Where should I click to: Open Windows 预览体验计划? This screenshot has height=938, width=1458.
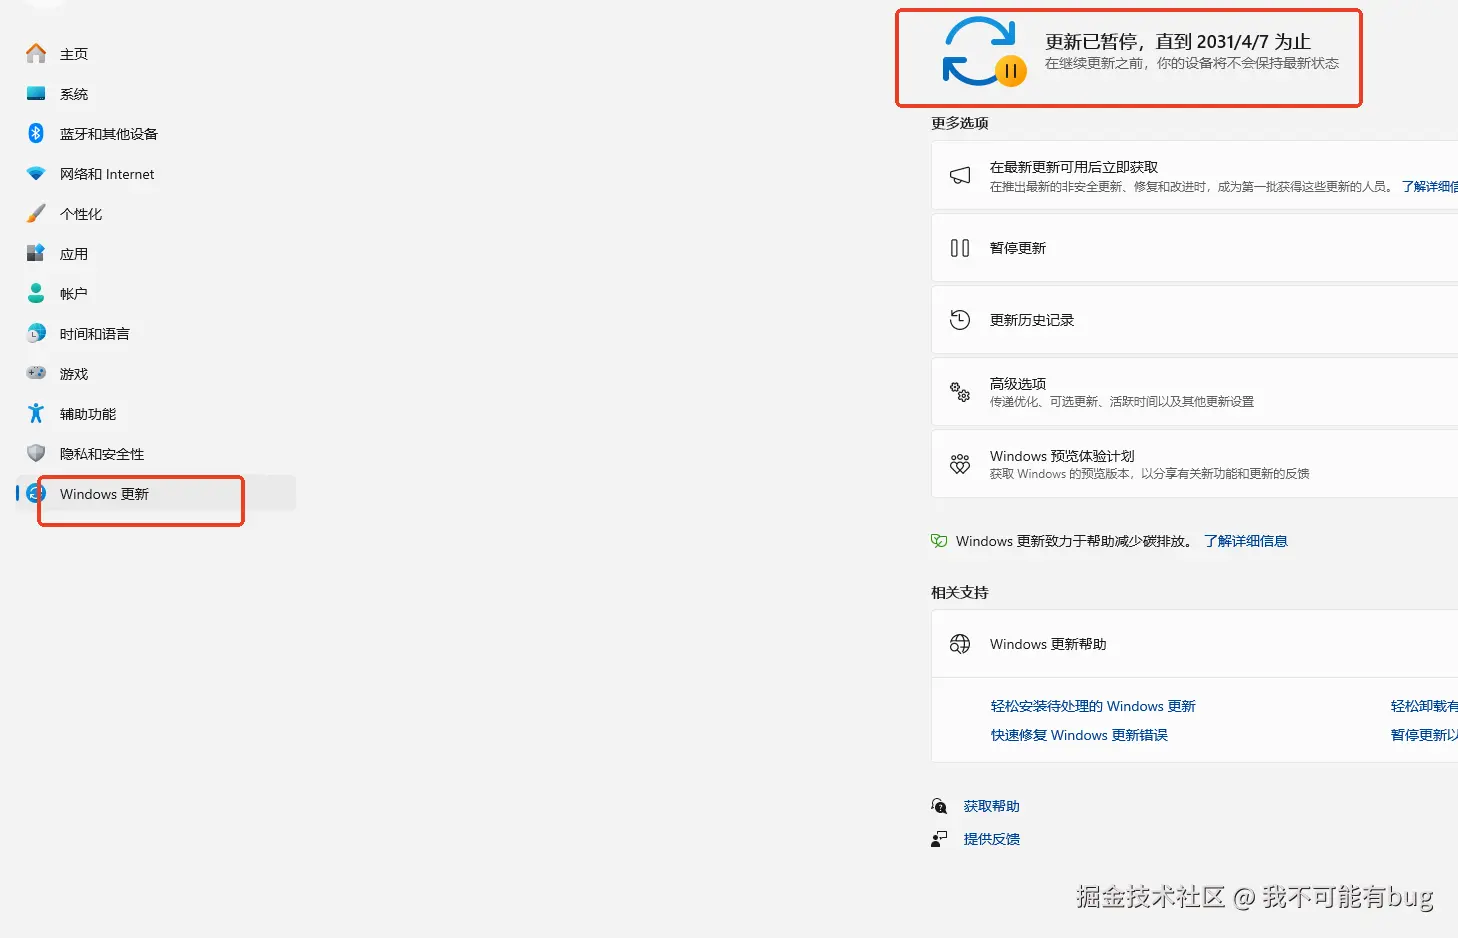1195,464
